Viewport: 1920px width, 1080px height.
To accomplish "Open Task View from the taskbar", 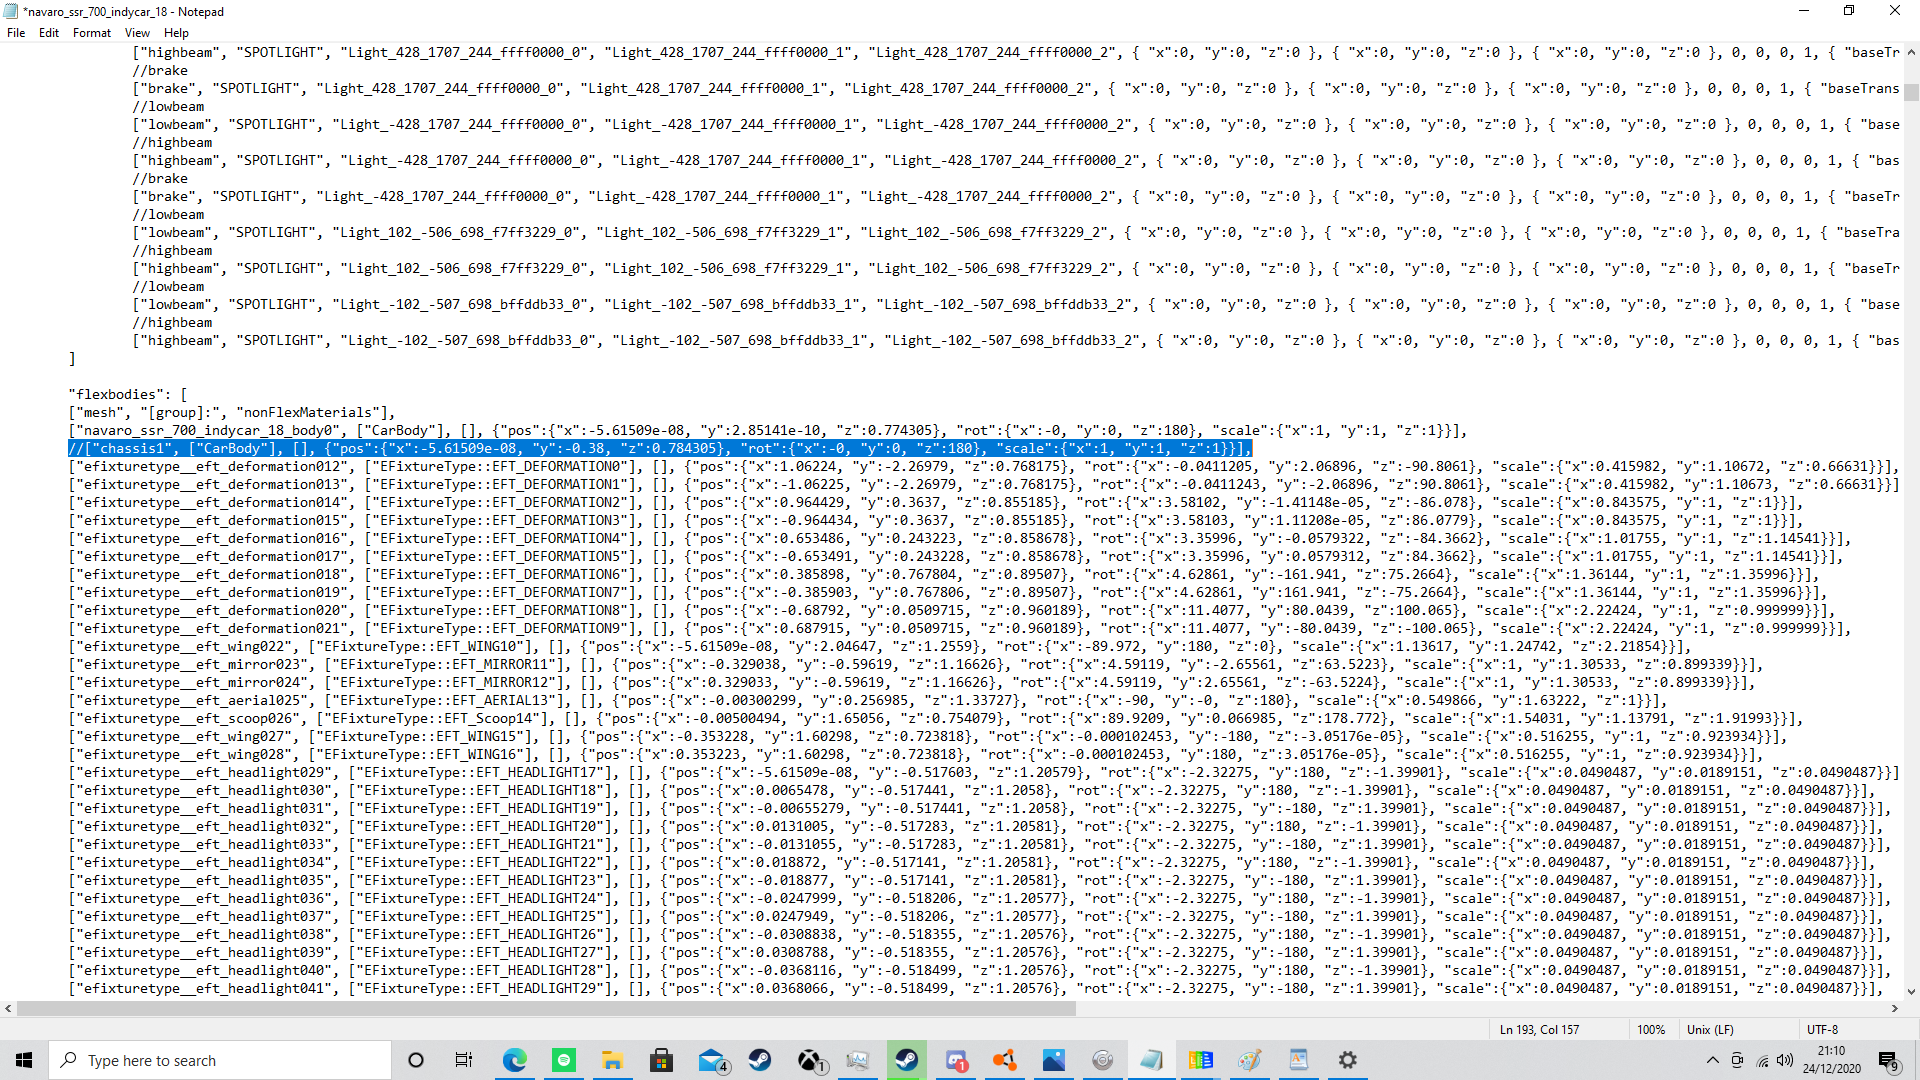I will (463, 1060).
